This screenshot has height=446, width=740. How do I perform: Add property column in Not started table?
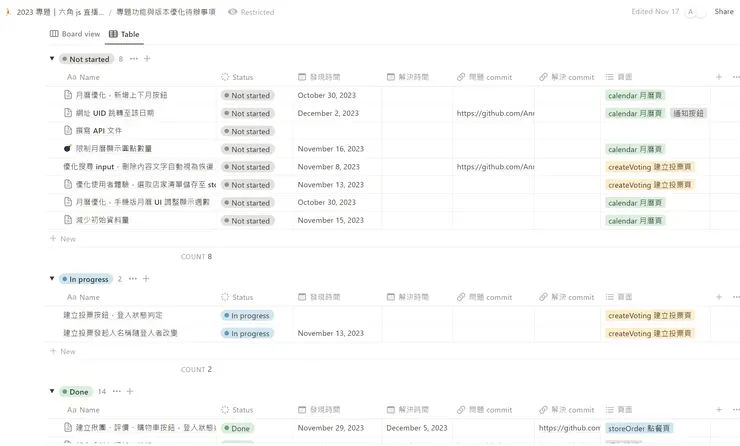(719, 77)
